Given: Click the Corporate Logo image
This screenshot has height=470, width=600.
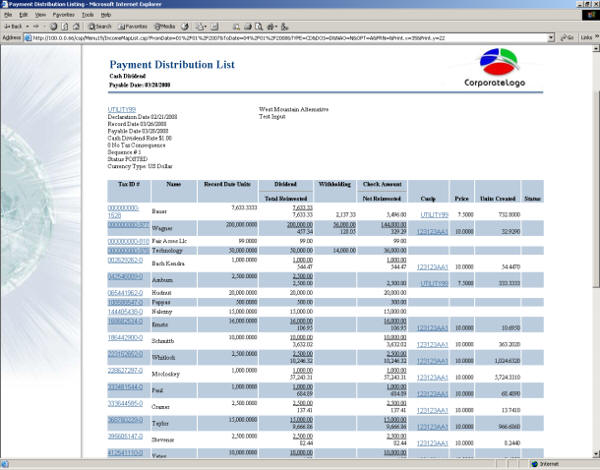Looking at the screenshot, I should point(495,67).
